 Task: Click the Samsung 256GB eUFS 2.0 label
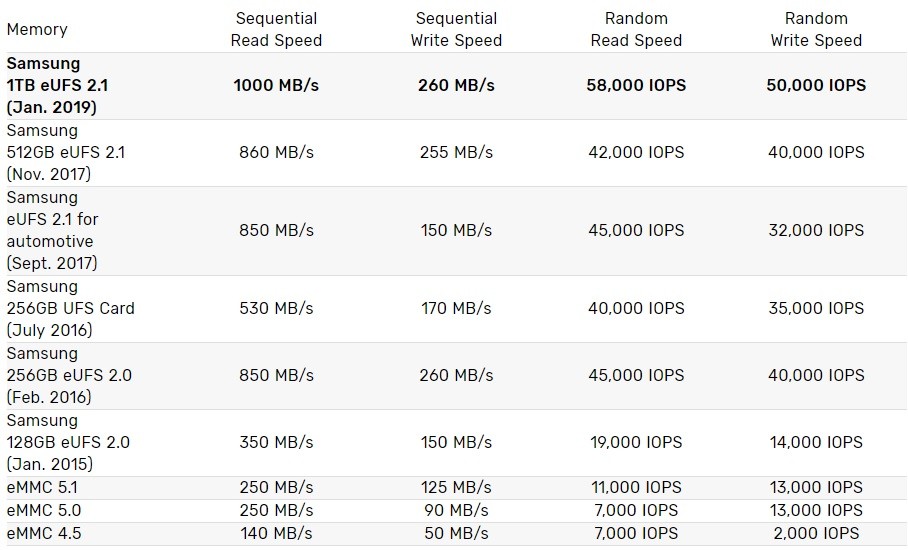click(69, 375)
